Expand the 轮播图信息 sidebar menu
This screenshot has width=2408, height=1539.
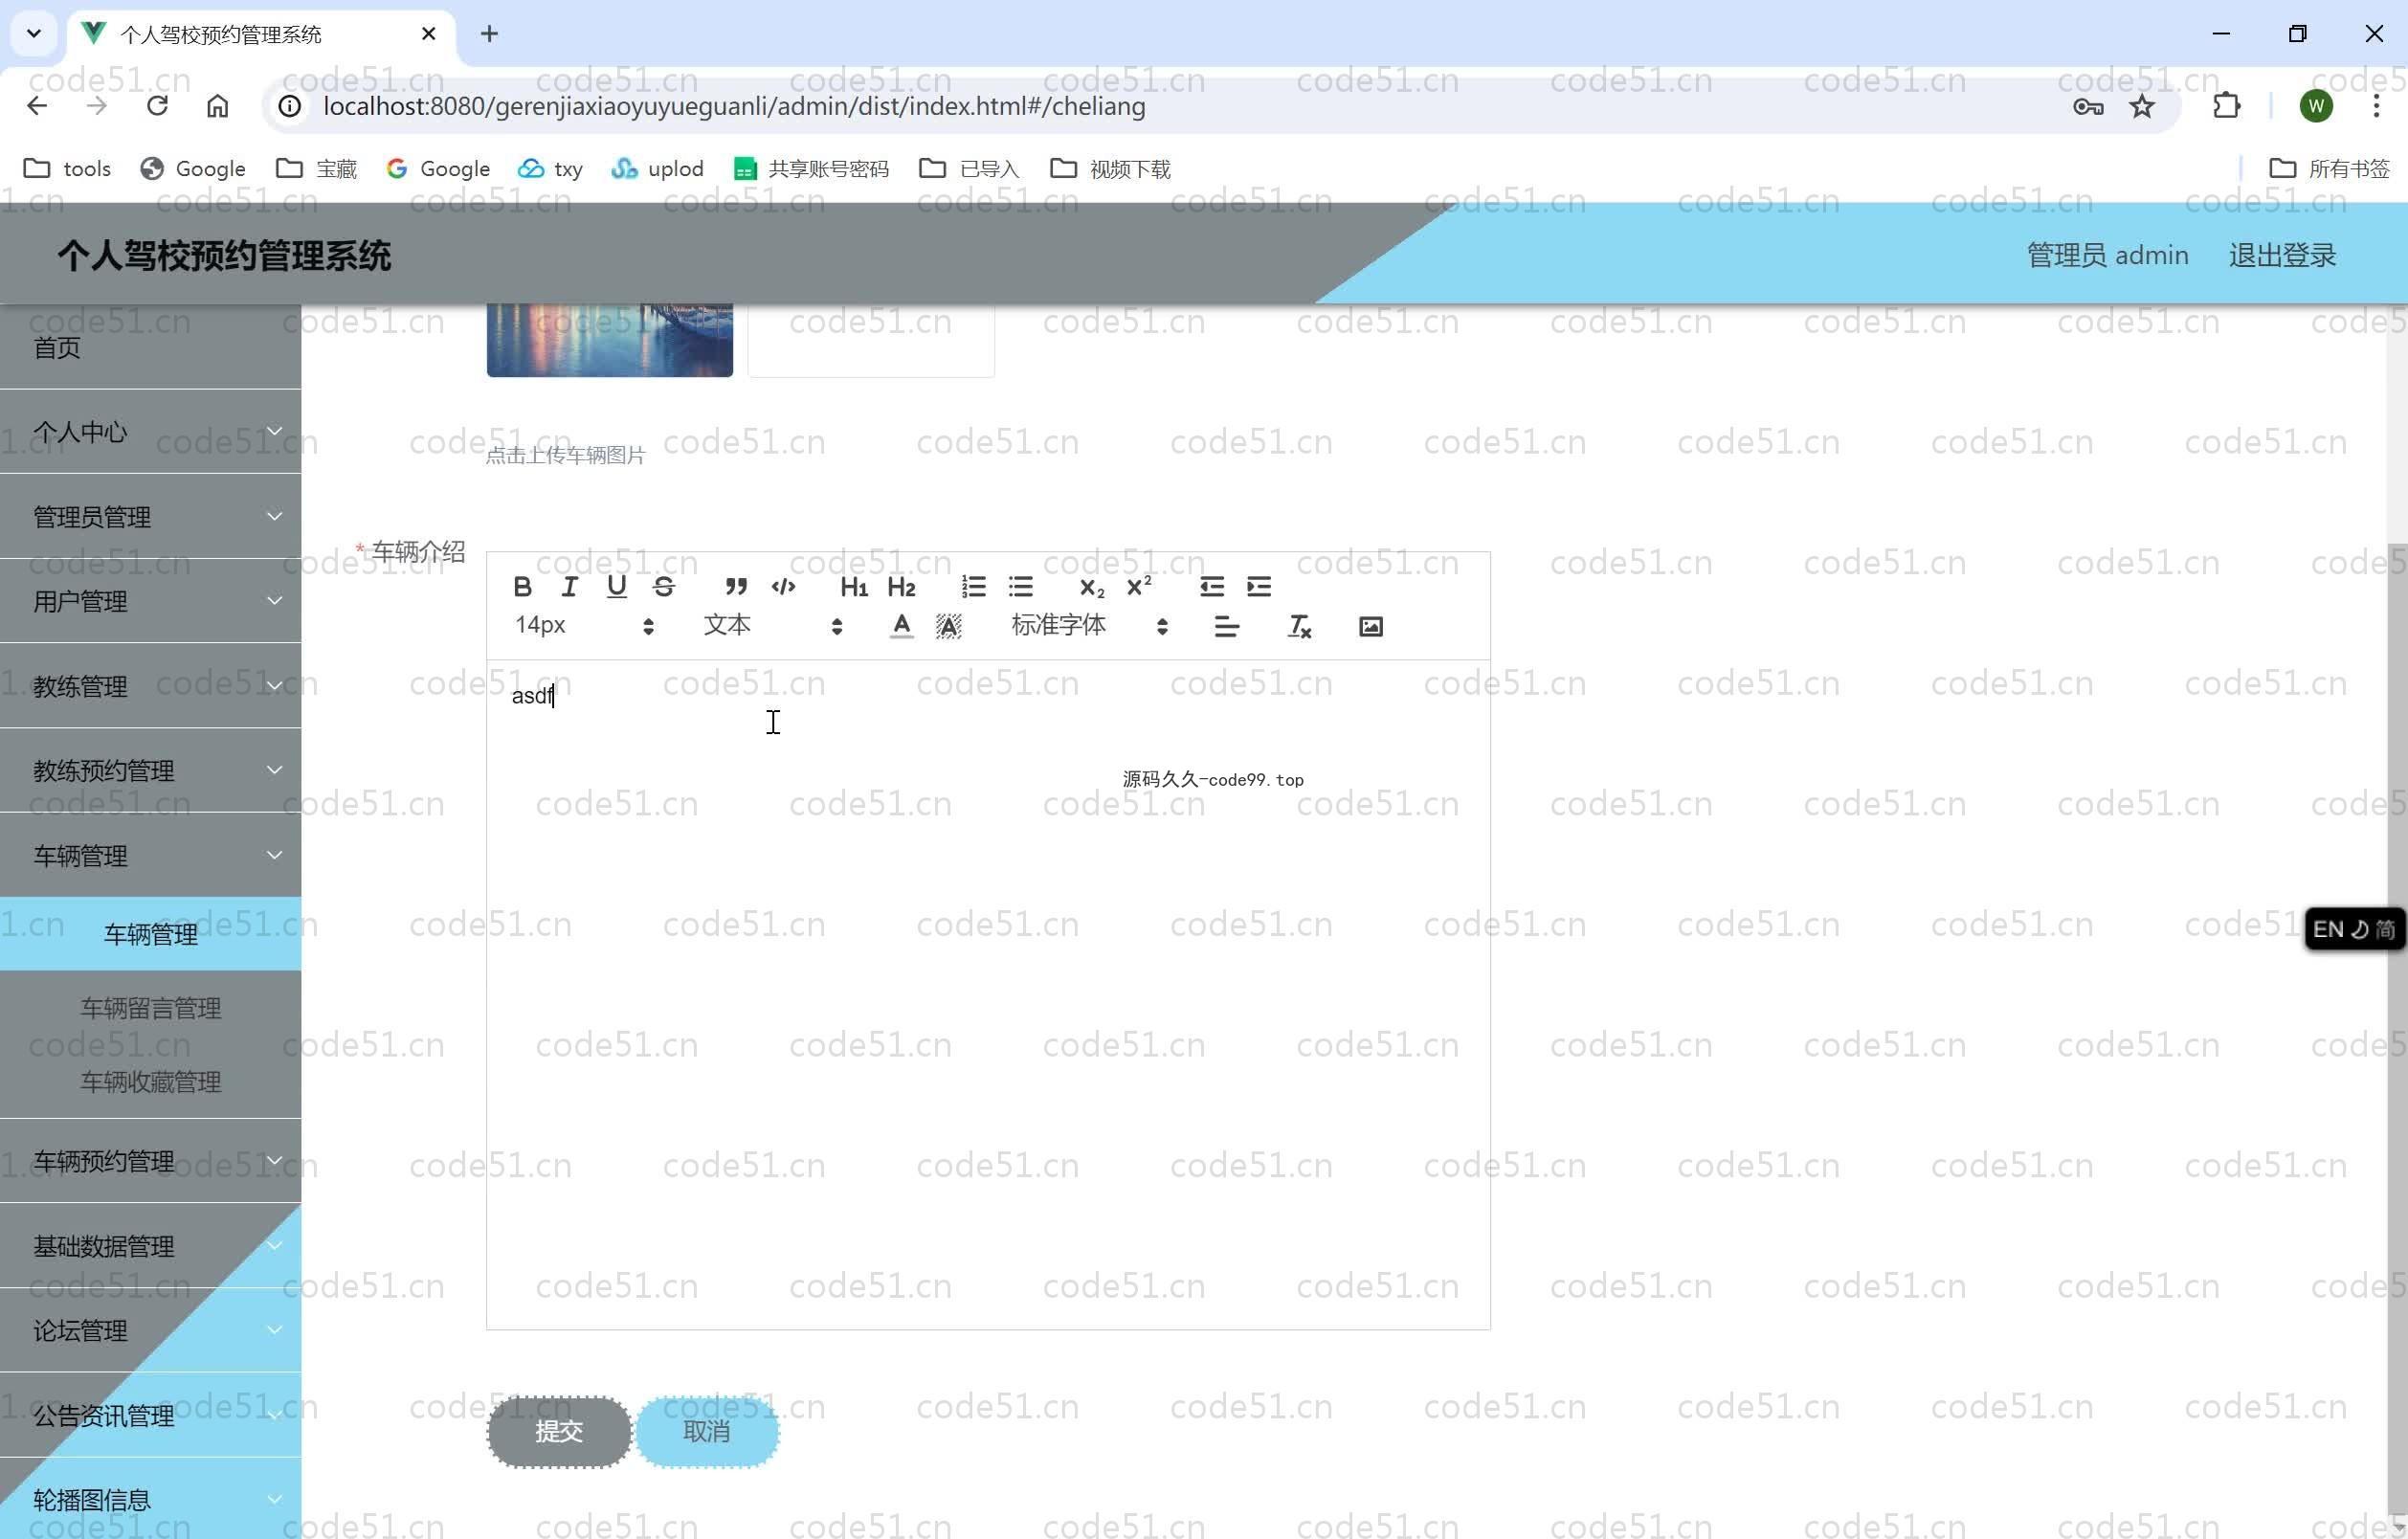coord(150,1500)
